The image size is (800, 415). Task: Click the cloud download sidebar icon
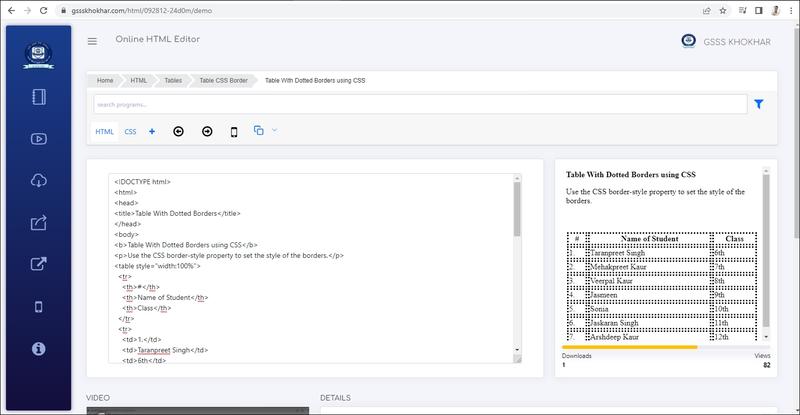coord(39,181)
